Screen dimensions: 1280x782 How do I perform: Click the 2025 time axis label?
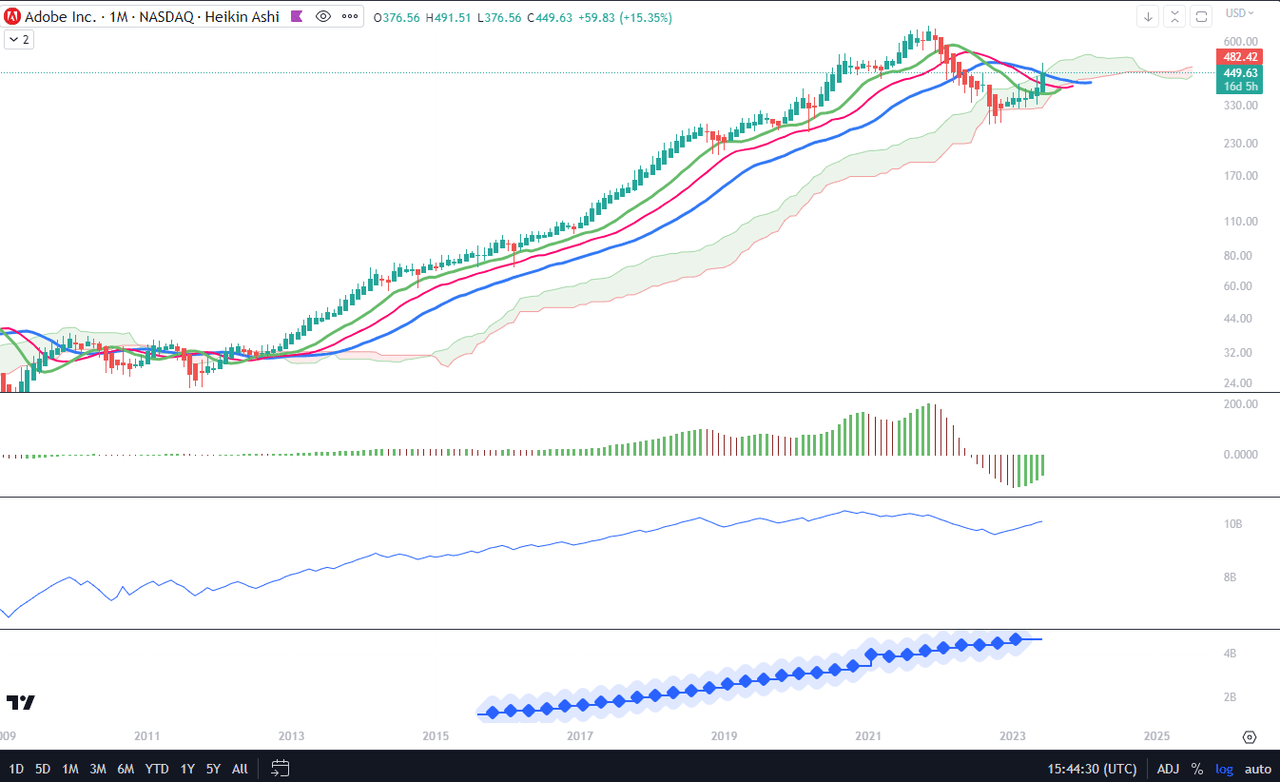click(1157, 737)
